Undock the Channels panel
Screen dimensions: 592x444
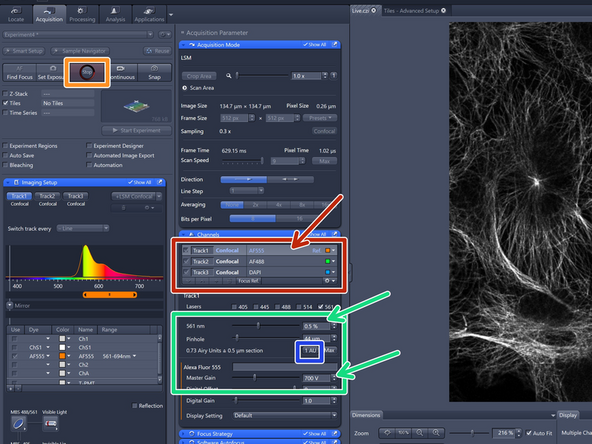click(x=335, y=234)
